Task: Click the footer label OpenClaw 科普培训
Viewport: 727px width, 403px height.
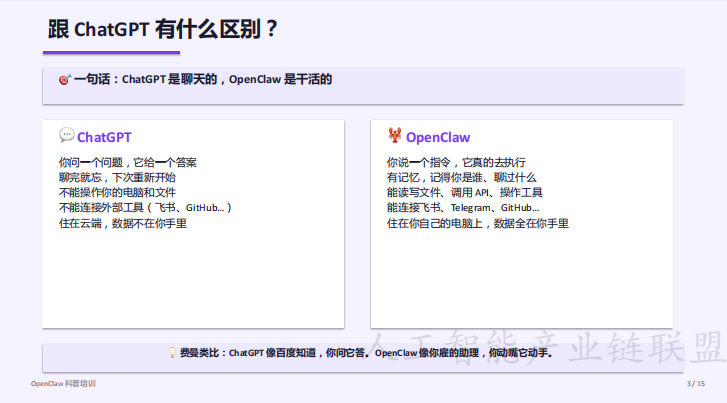Action: (63, 384)
